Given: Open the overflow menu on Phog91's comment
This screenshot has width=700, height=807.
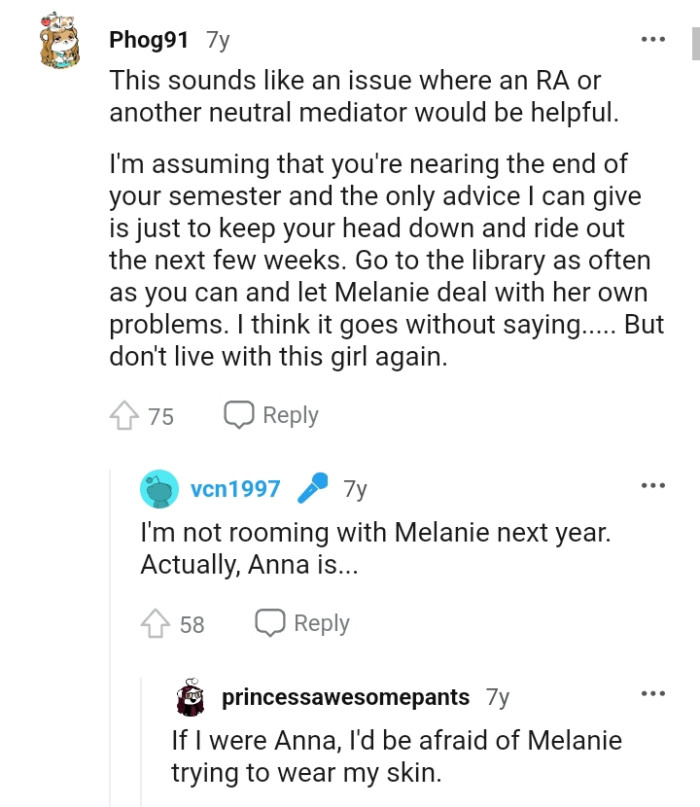Looking at the screenshot, I should tap(652, 38).
